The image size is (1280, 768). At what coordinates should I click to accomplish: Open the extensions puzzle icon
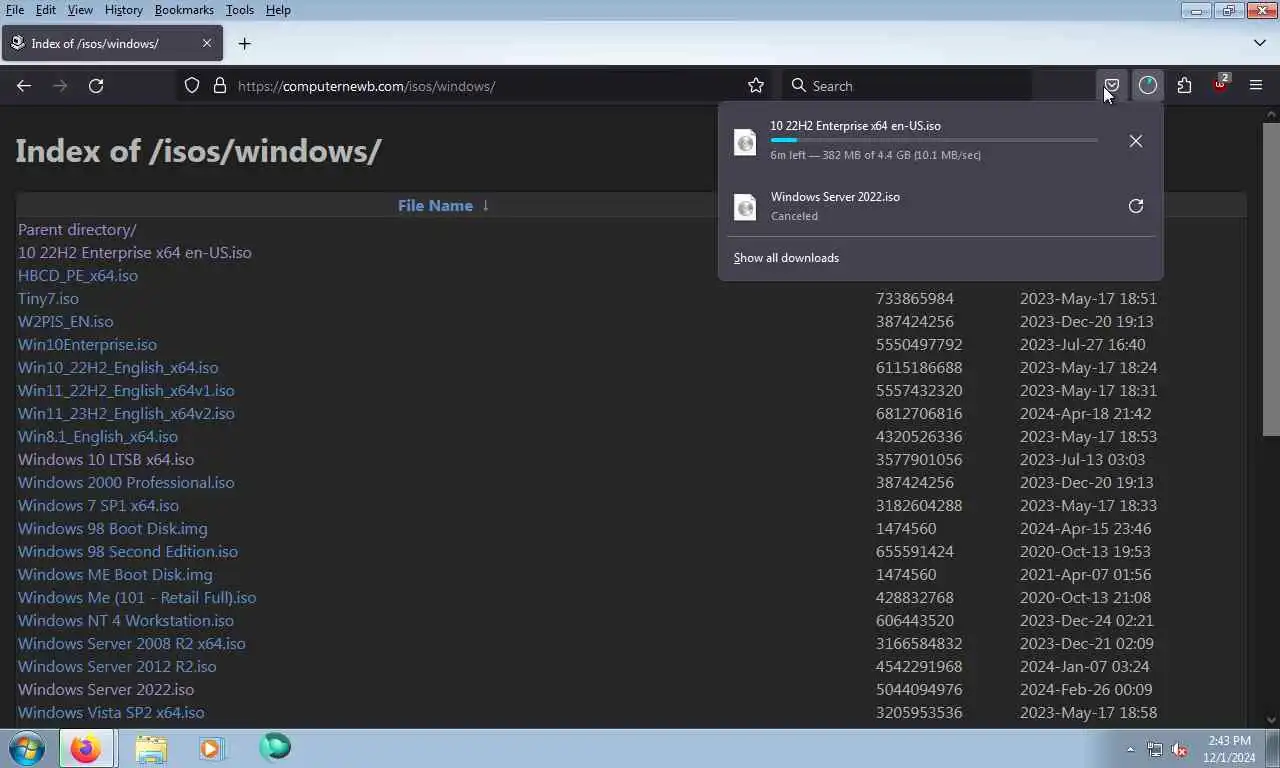click(1184, 86)
